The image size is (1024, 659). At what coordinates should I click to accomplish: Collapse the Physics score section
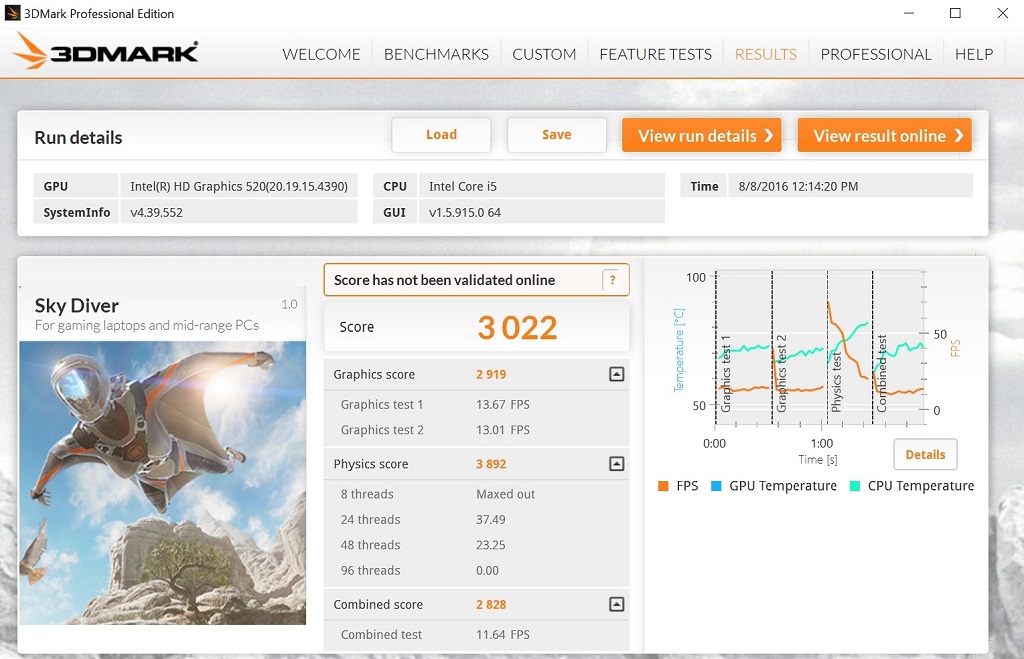pos(616,464)
